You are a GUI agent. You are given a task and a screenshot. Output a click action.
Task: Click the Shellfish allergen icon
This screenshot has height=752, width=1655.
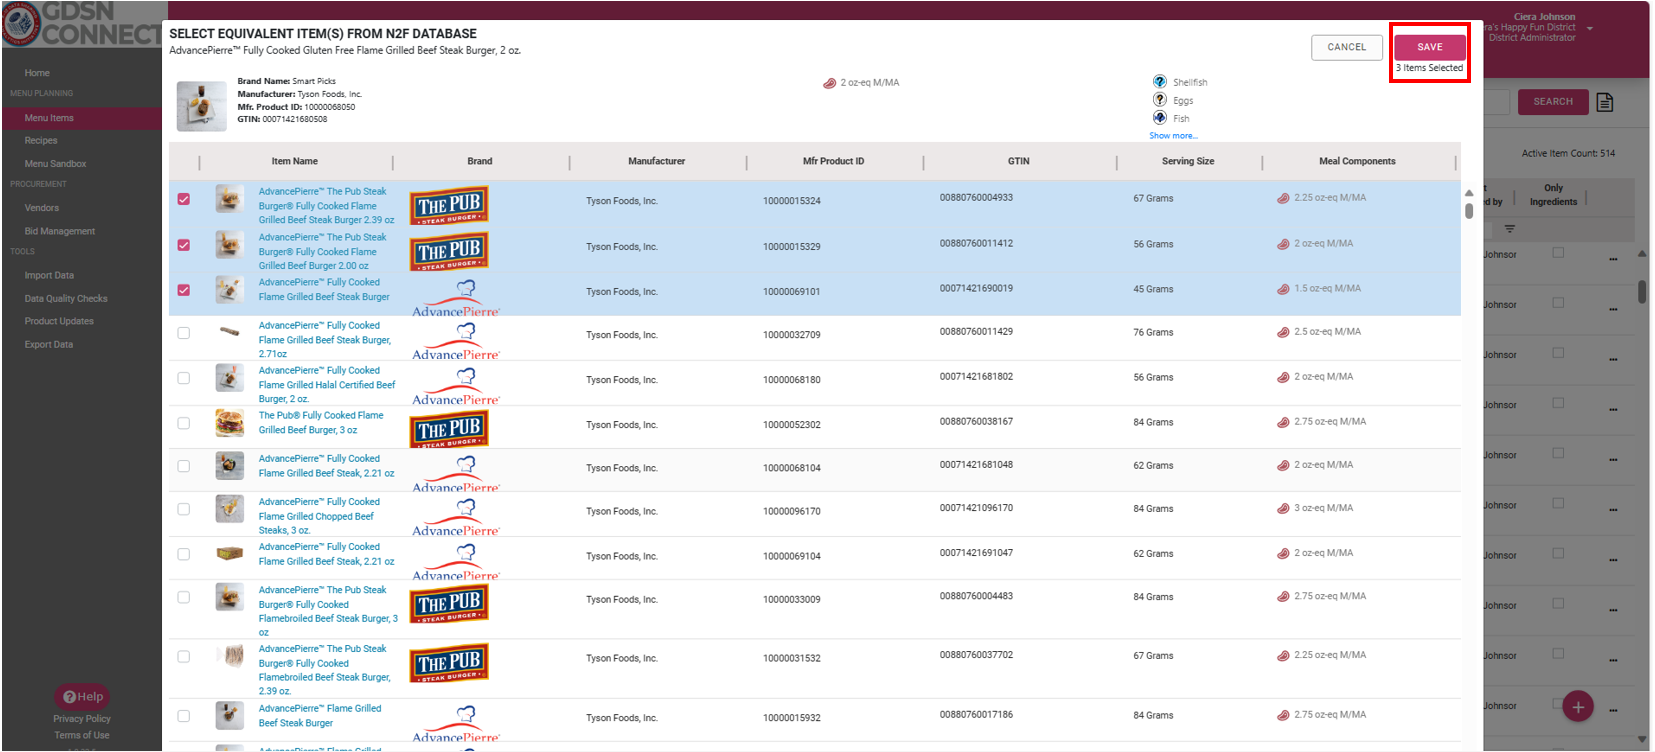click(x=1160, y=82)
